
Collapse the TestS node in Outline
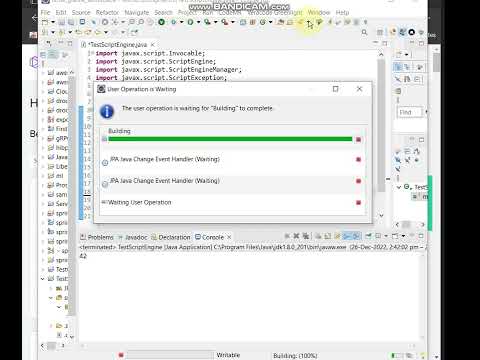398,187
